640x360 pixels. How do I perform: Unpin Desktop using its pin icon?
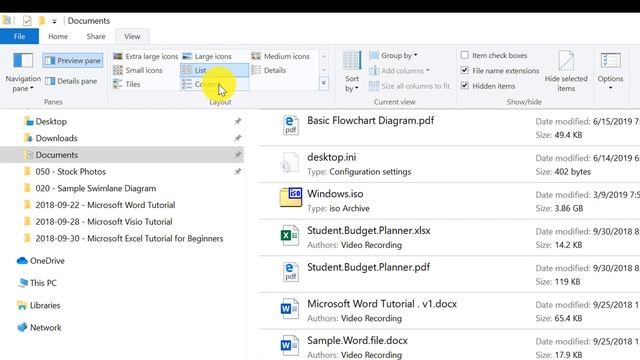[238, 121]
